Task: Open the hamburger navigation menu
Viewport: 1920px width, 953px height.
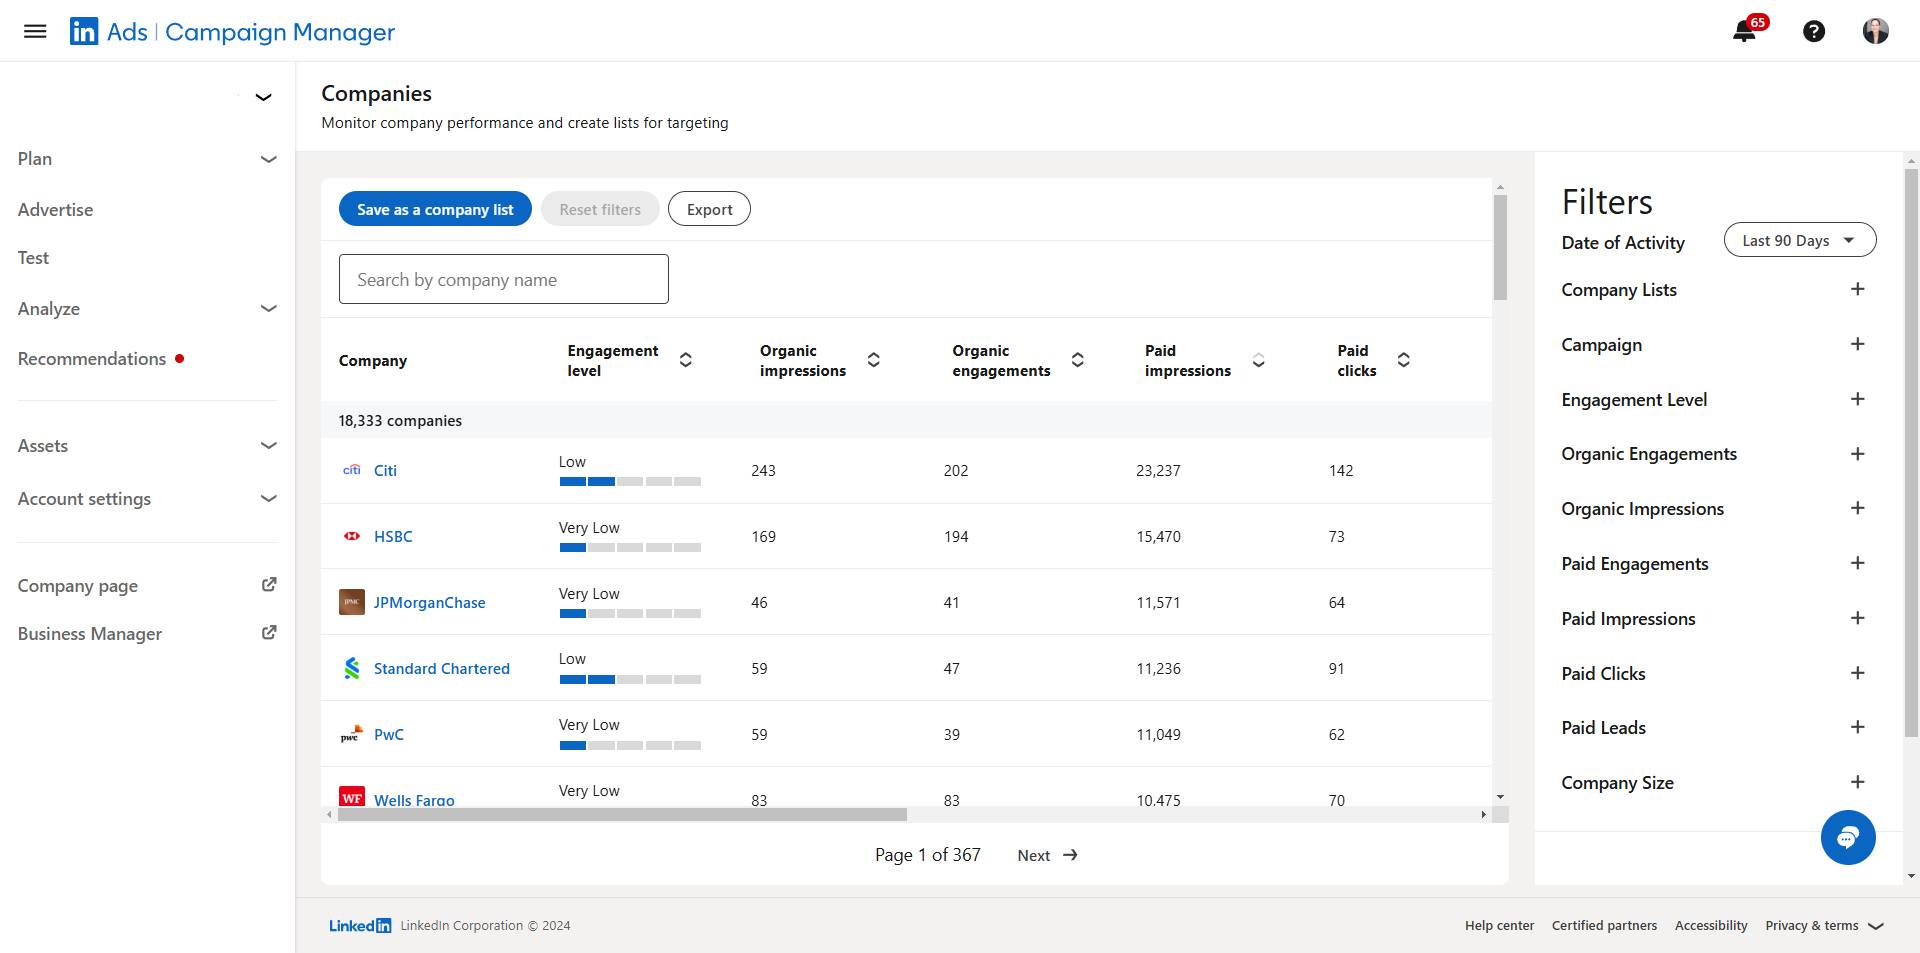Action: (35, 31)
